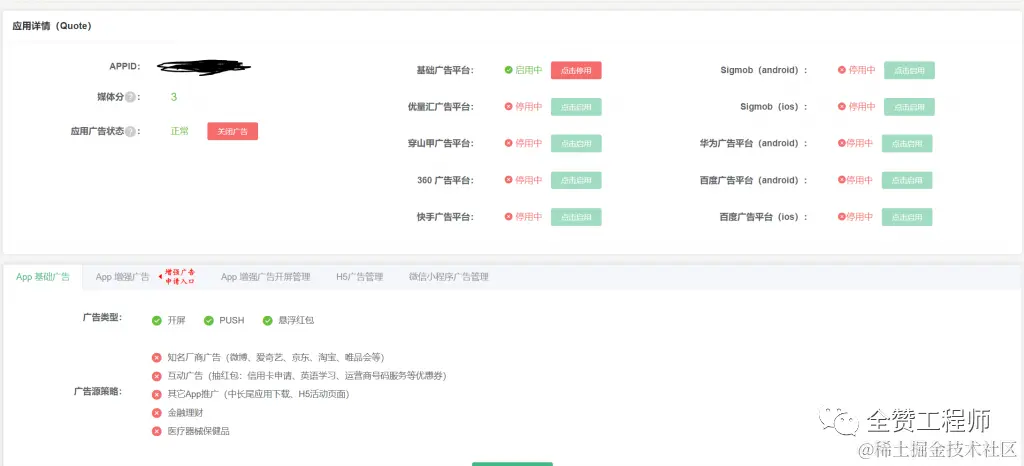Click the red stopped icon for 百度广告平台 (android)

pyautogui.click(x=842, y=180)
